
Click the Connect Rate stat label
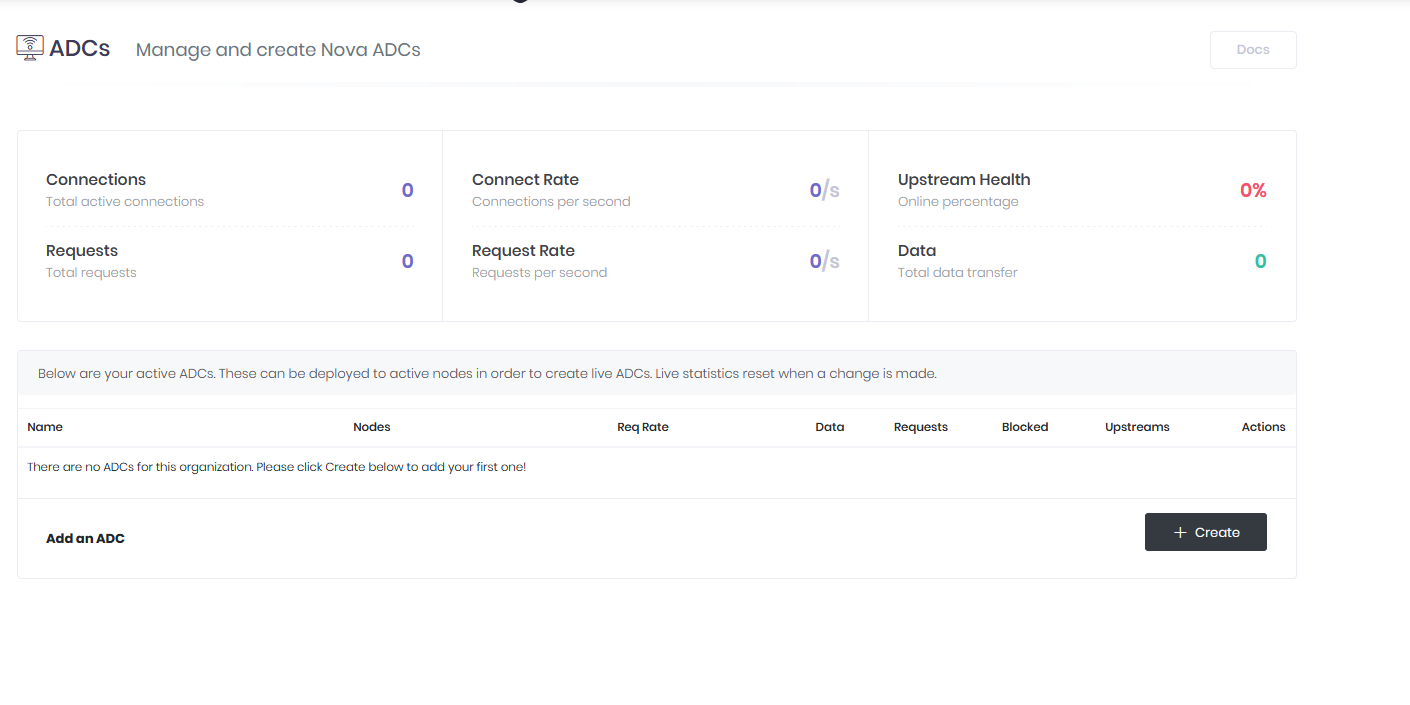click(525, 180)
